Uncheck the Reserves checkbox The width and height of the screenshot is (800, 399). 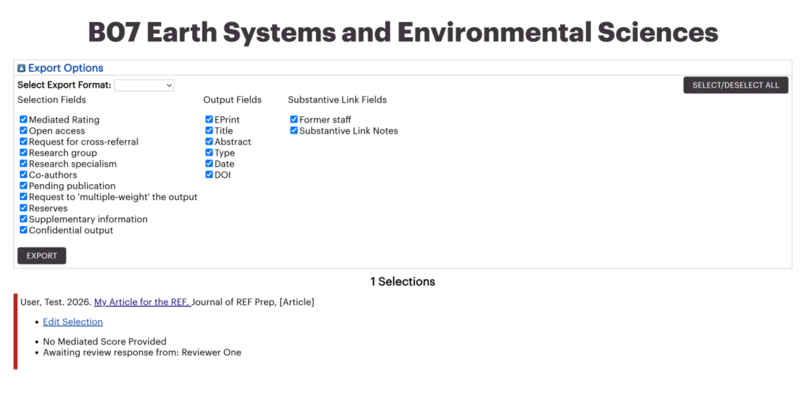(x=23, y=208)
